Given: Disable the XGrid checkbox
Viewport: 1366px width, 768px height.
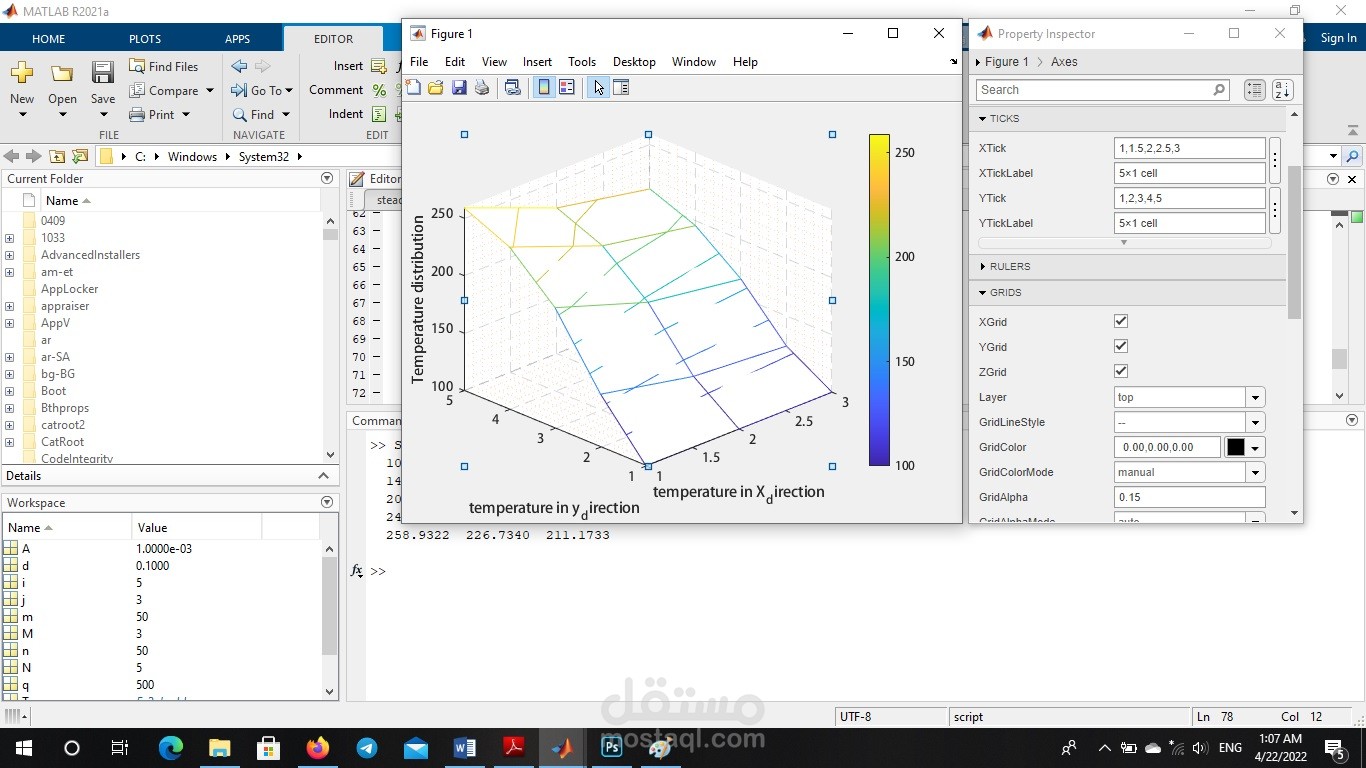Looking at the screenshot, I should coord(1120,322).
